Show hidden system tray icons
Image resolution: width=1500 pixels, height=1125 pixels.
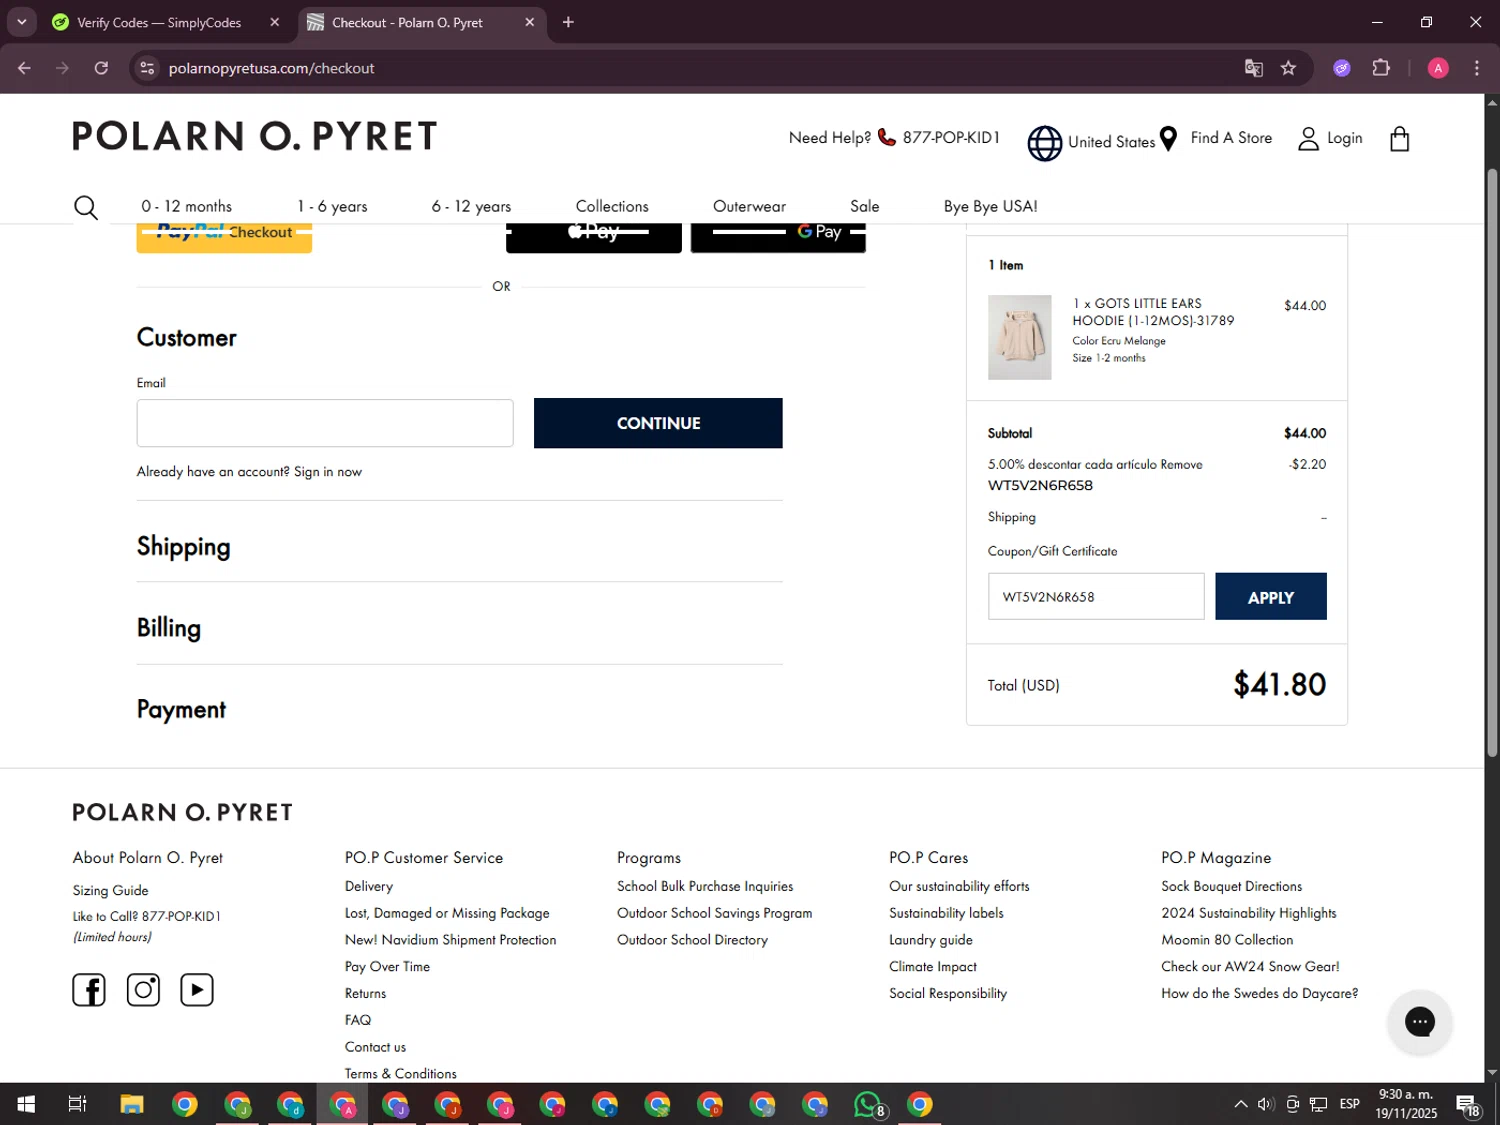click(x=1240, y=1104)
